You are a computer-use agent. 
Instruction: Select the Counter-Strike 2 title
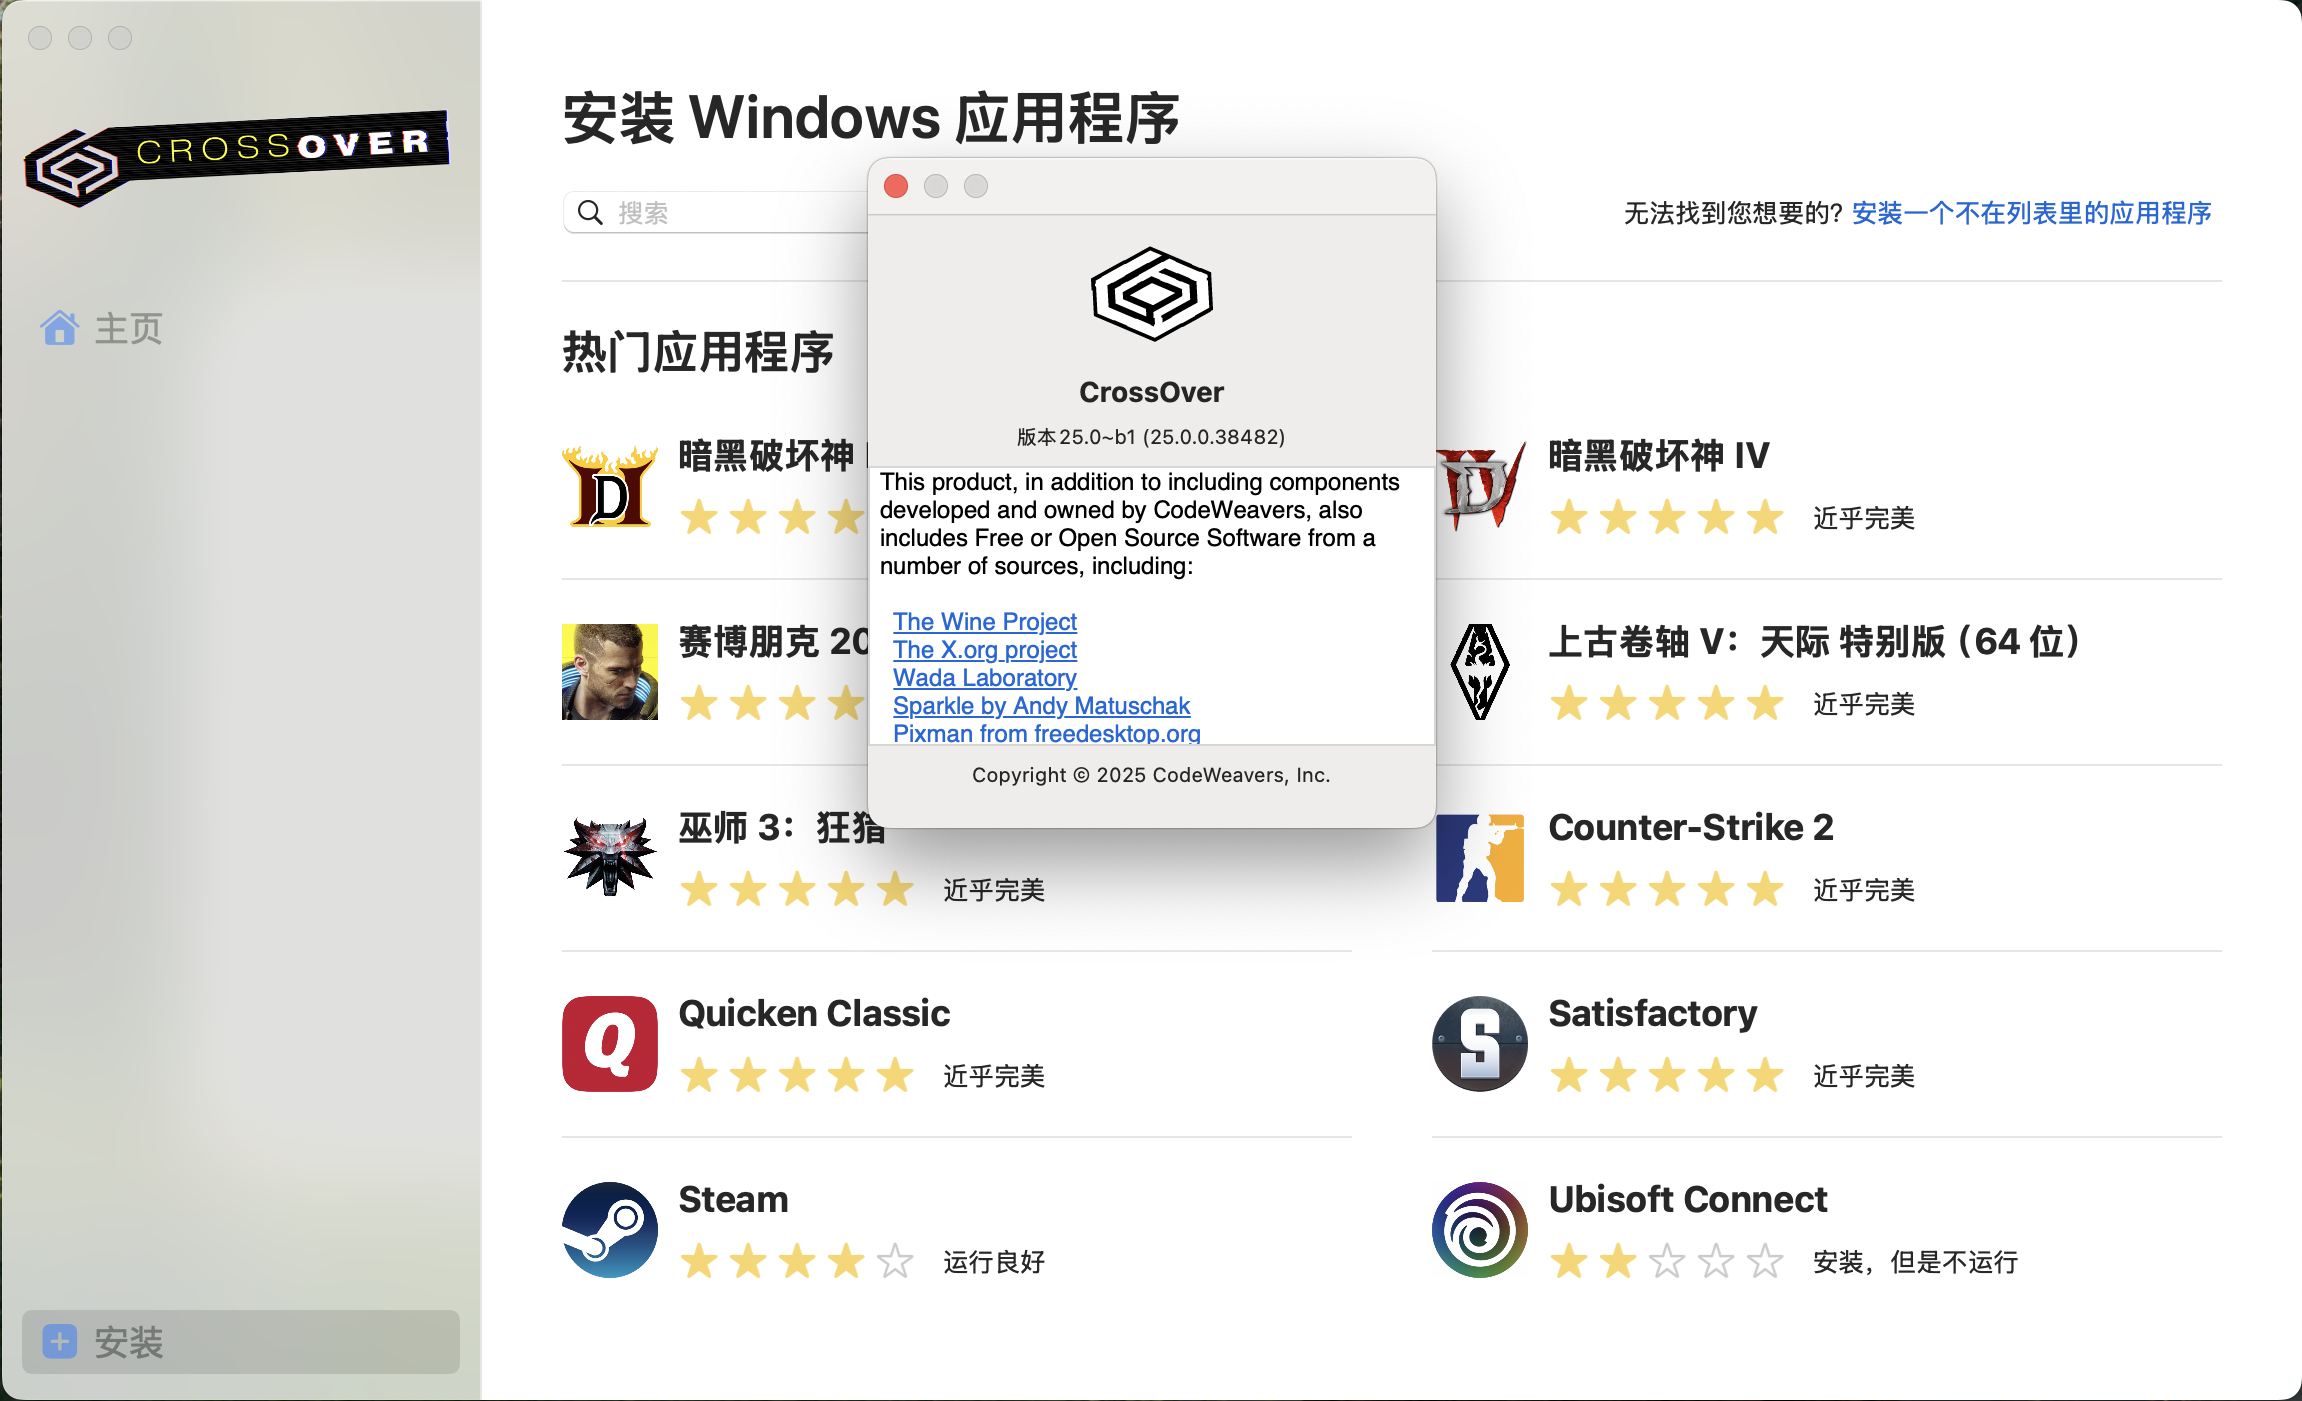pos(1691,827)
